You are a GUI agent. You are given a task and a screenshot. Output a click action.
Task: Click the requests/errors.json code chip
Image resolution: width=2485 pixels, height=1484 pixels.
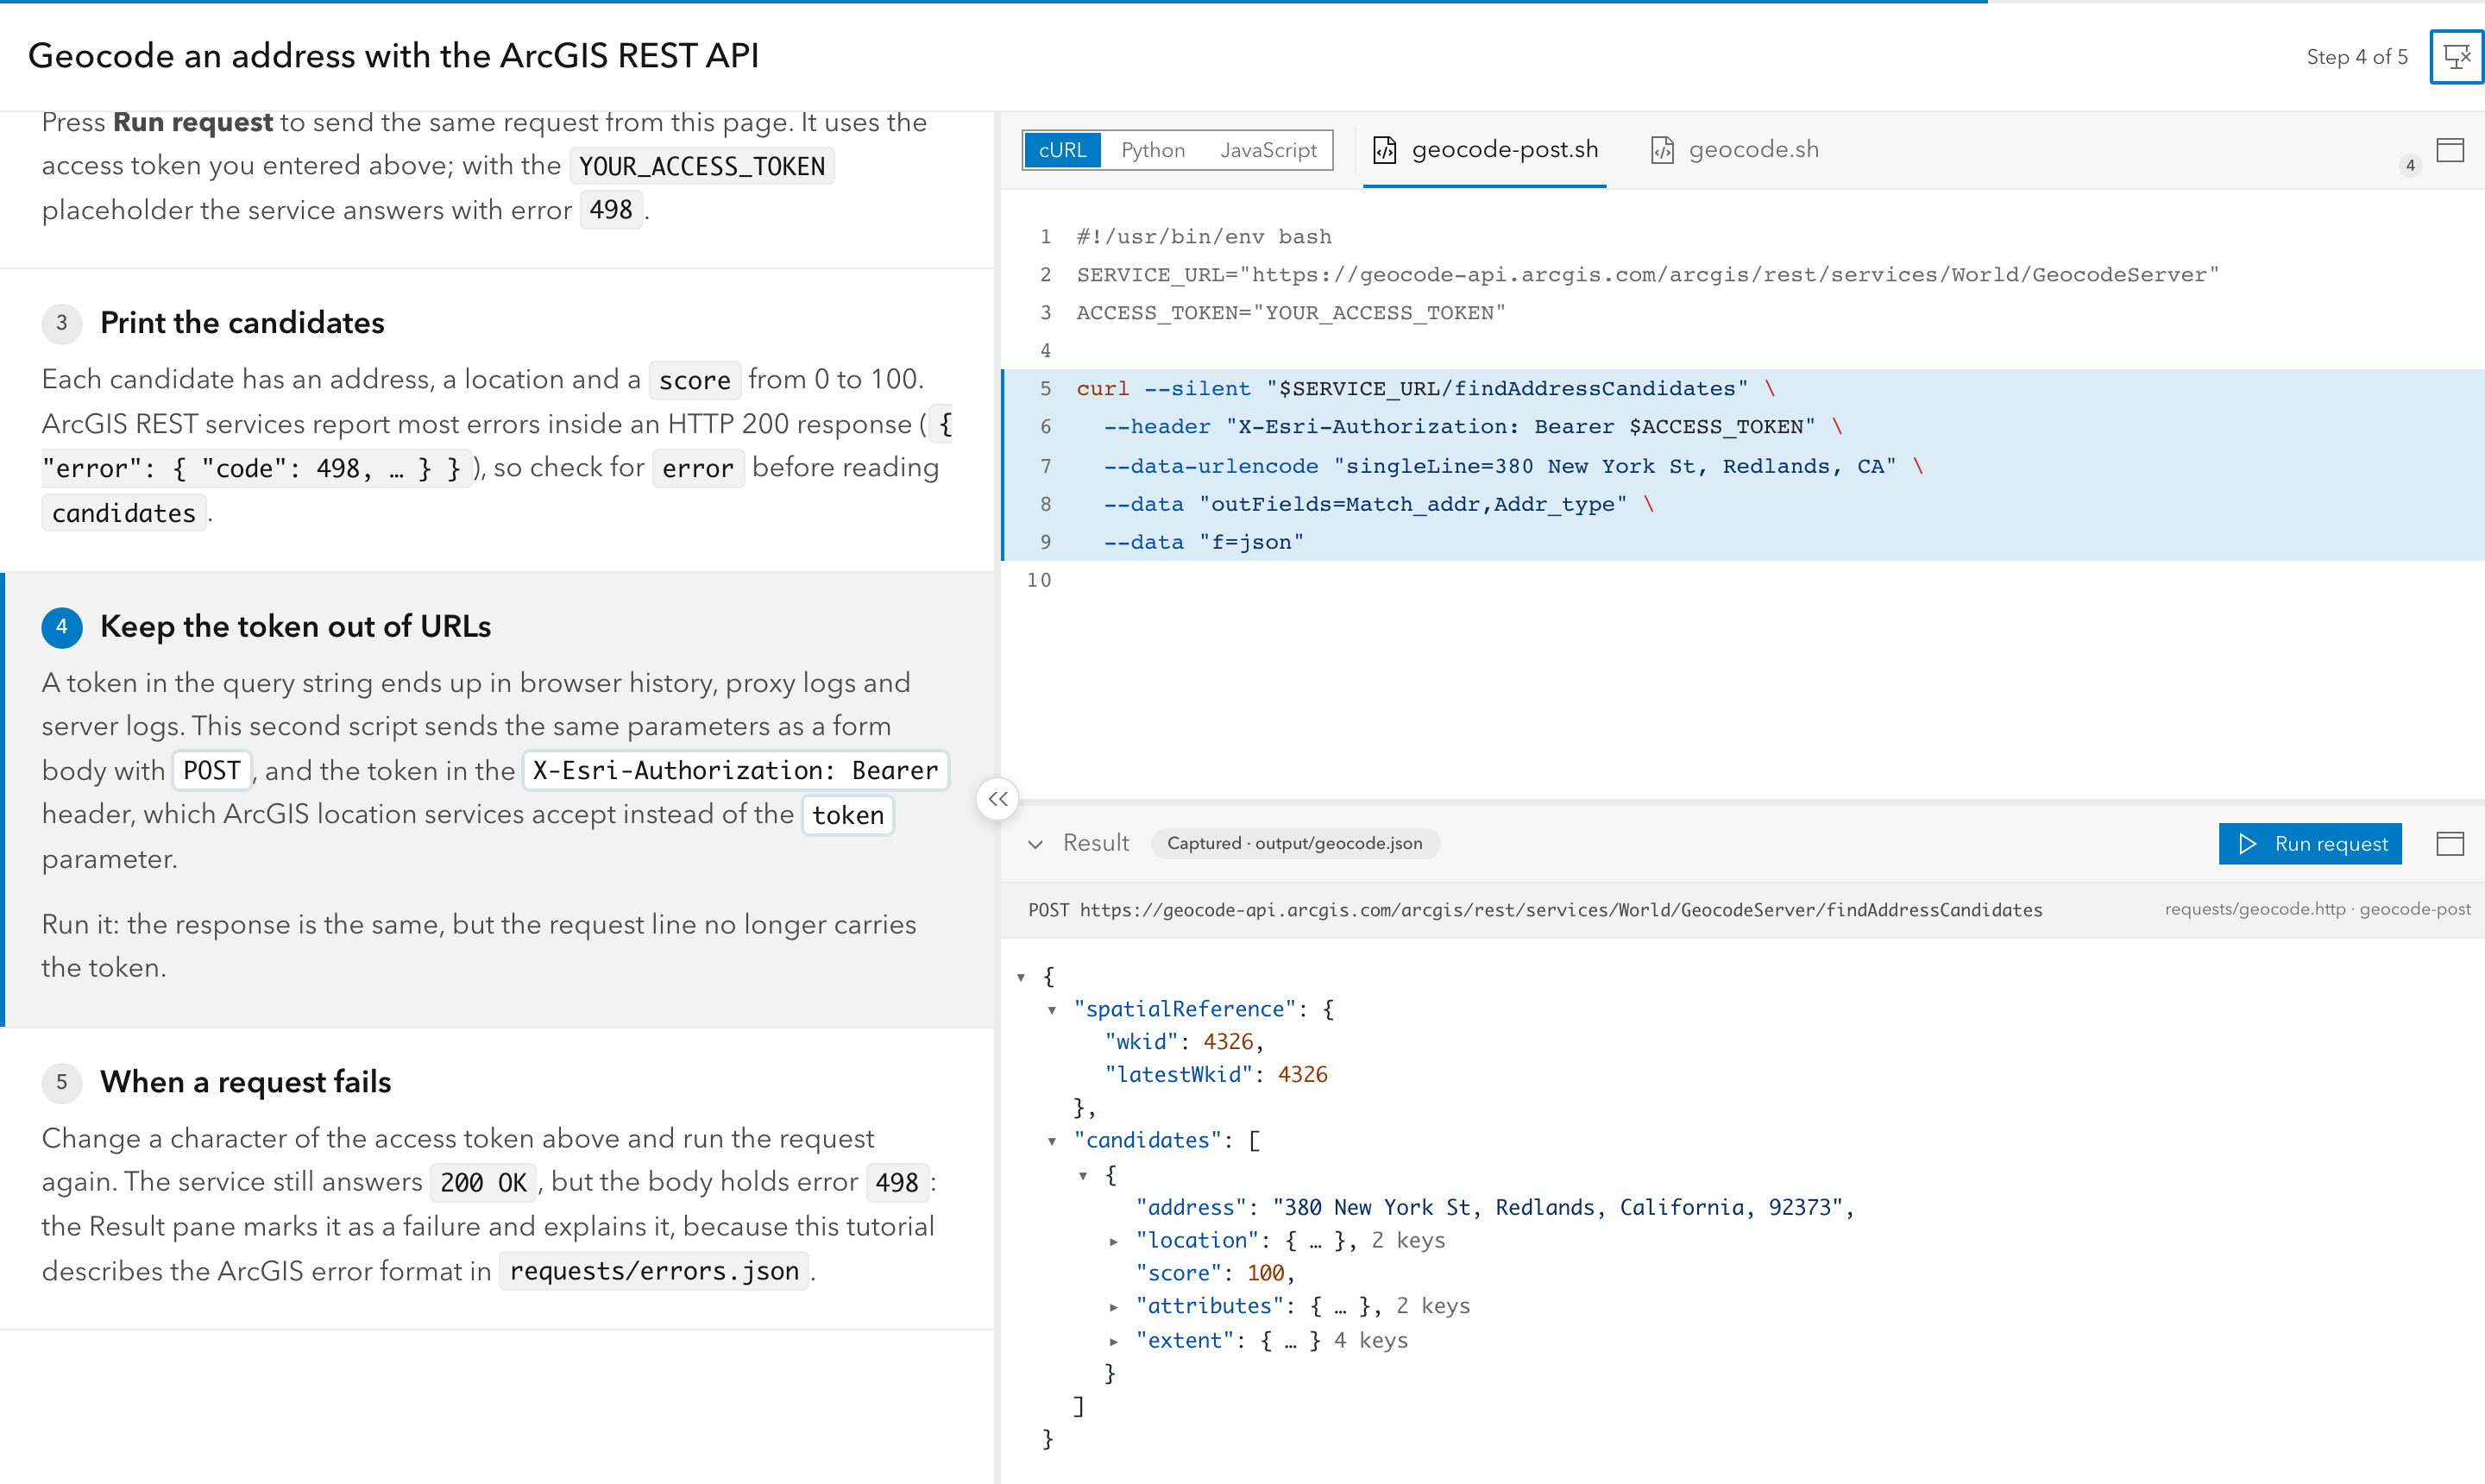click(654, 1271)
